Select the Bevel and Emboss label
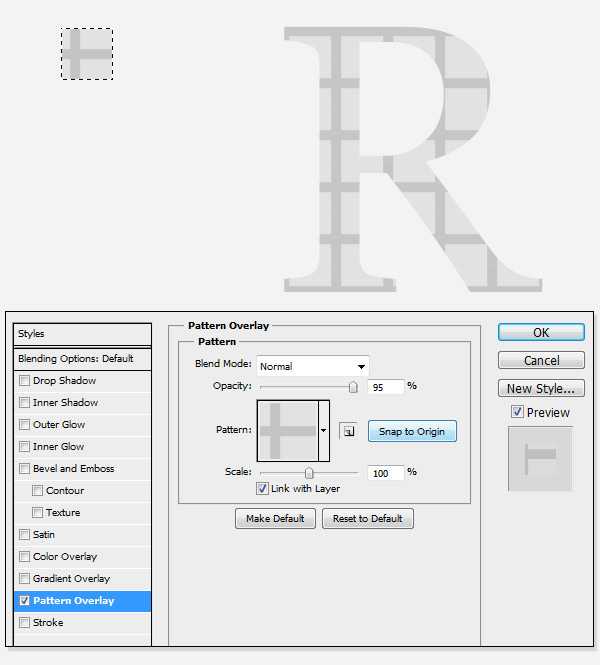 point(74,469)
